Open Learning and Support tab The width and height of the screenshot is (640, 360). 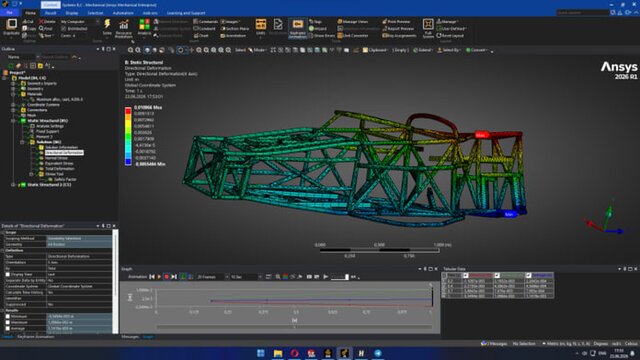click(186, 13)
